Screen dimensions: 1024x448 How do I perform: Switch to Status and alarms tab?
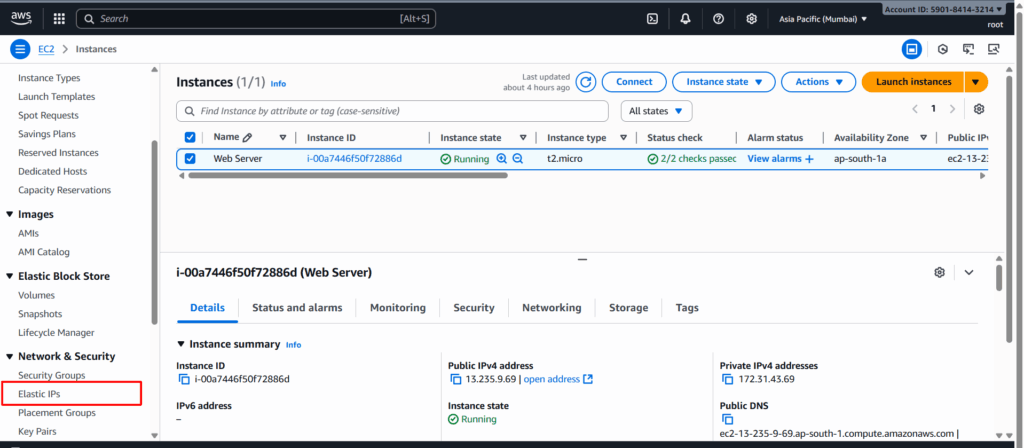(297, 308)
